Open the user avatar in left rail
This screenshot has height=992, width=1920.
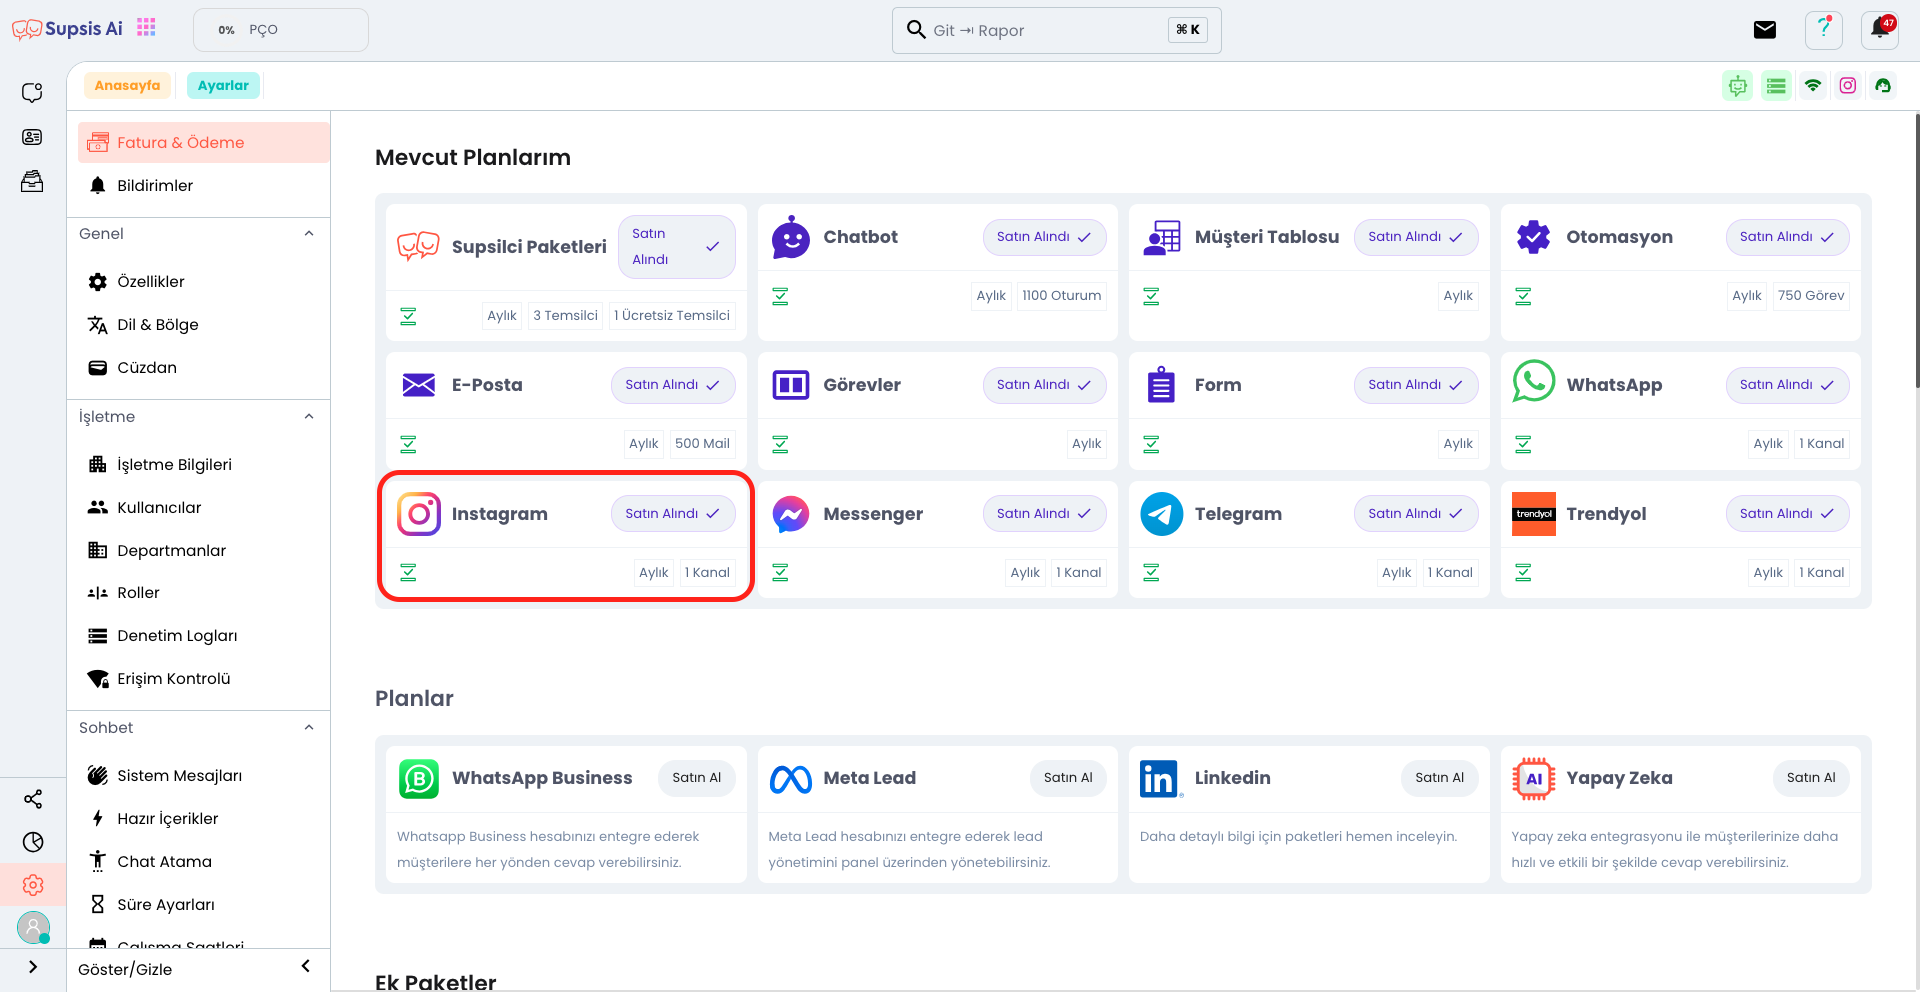tap(33, 928)
